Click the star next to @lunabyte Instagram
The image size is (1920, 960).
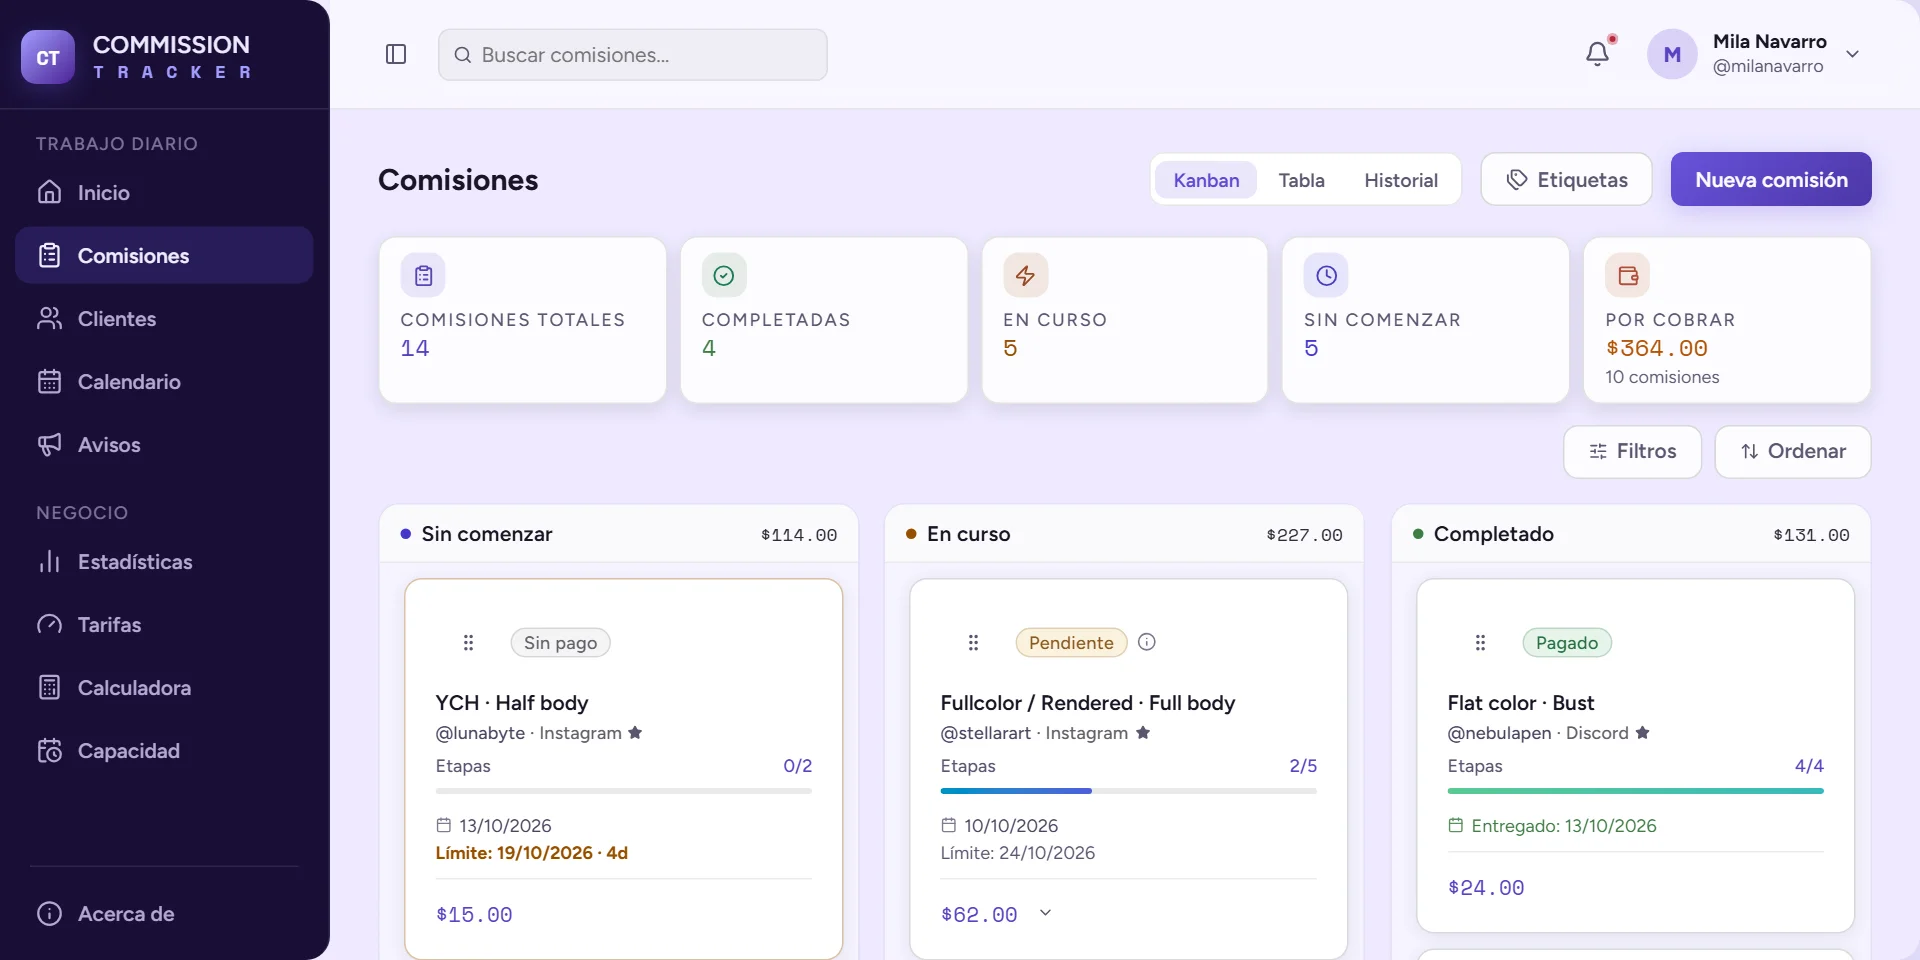[x=635, y=733]
